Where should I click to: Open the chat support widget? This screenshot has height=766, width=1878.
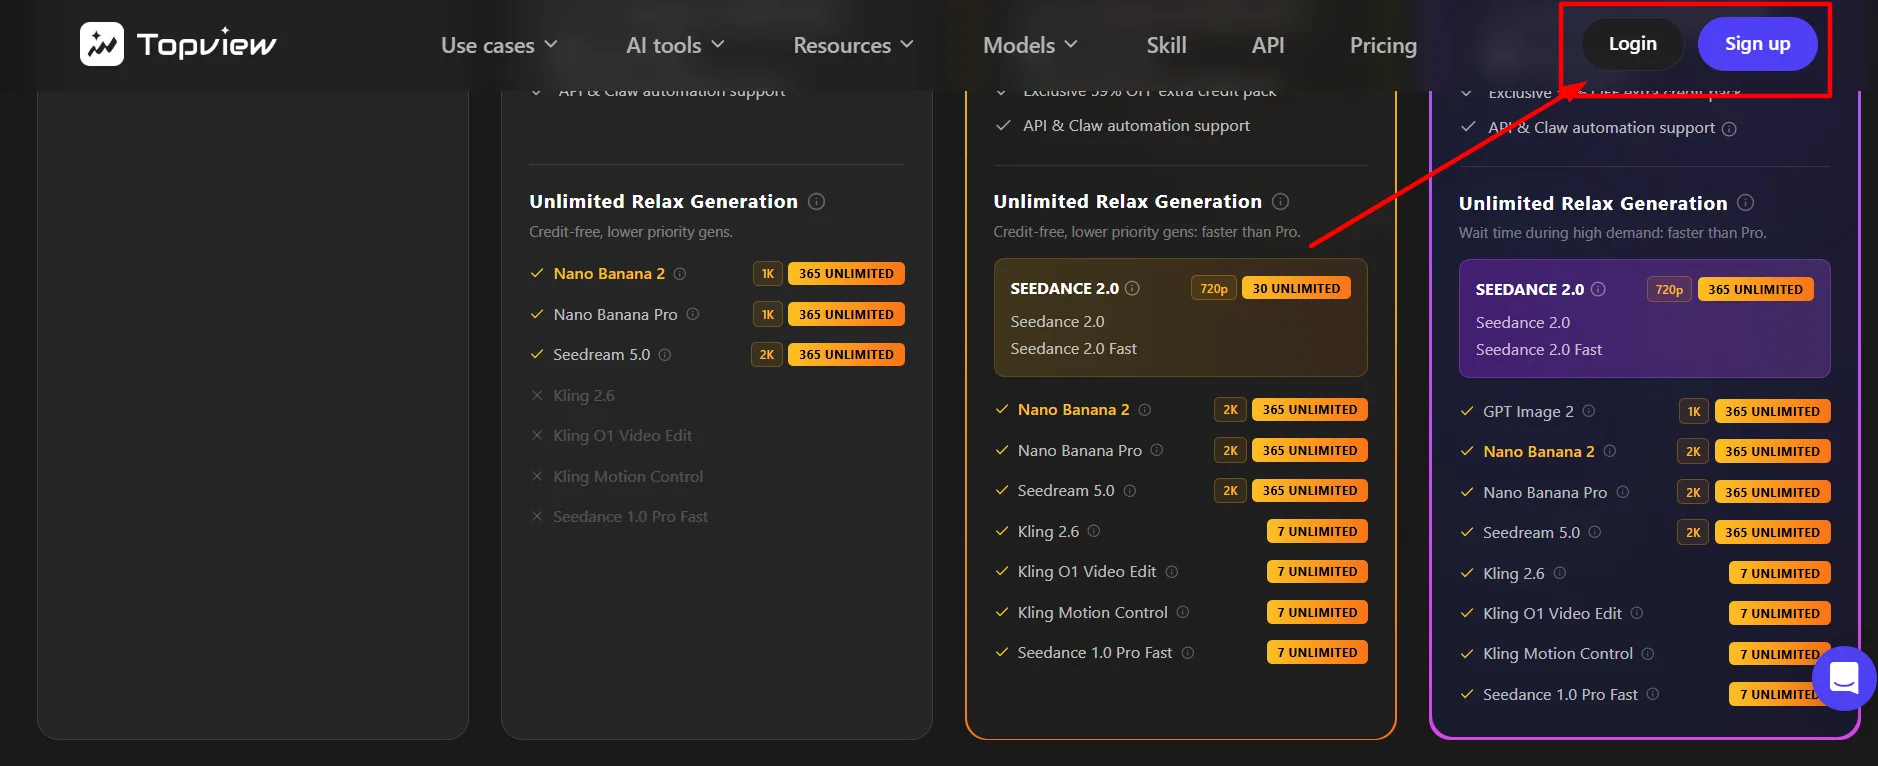(1844, 678)
